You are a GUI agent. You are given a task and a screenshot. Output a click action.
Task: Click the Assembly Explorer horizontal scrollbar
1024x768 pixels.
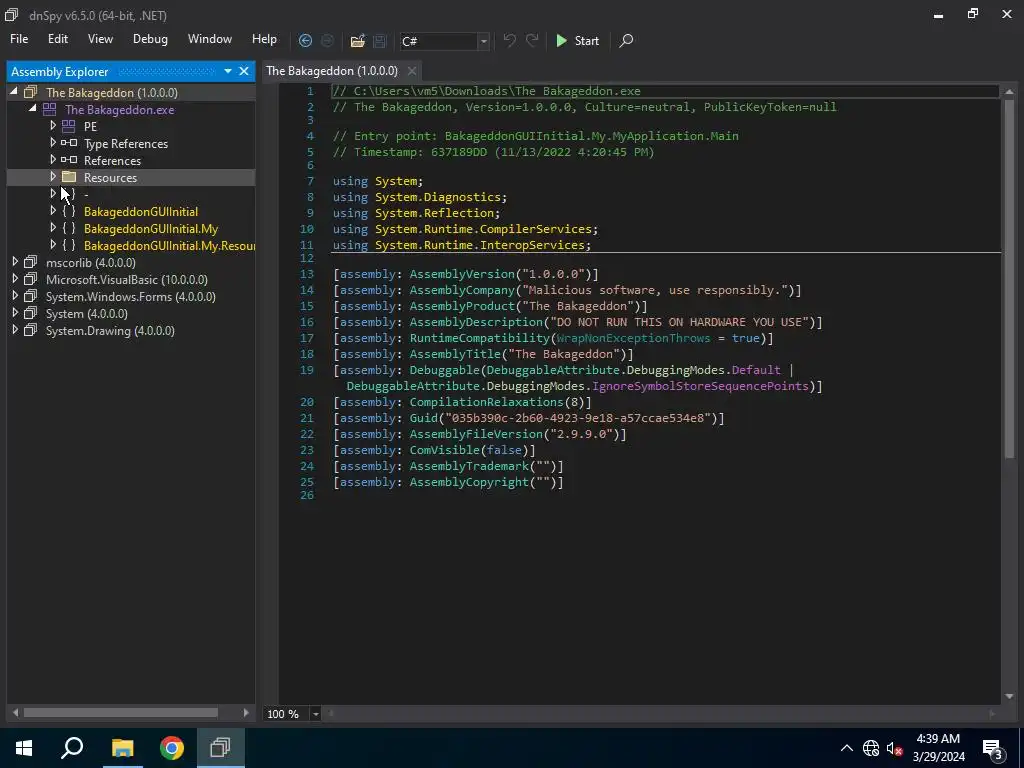point(121,712)
